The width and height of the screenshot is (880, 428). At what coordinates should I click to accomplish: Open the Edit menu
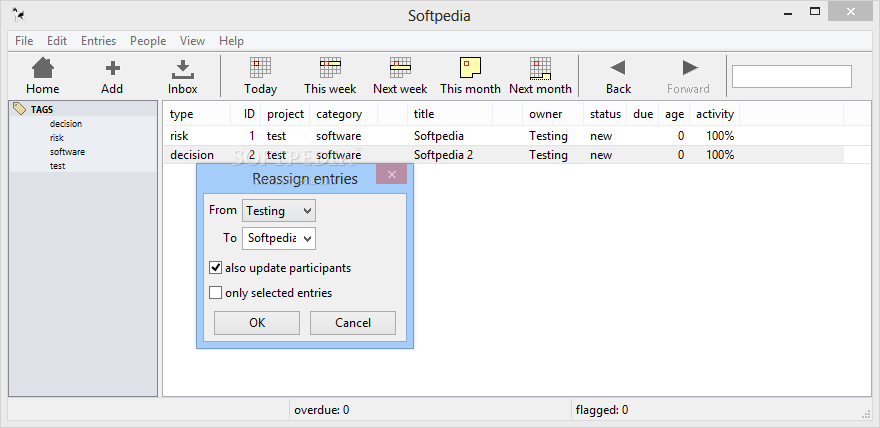pyautogui.click(x=57, y=41)
